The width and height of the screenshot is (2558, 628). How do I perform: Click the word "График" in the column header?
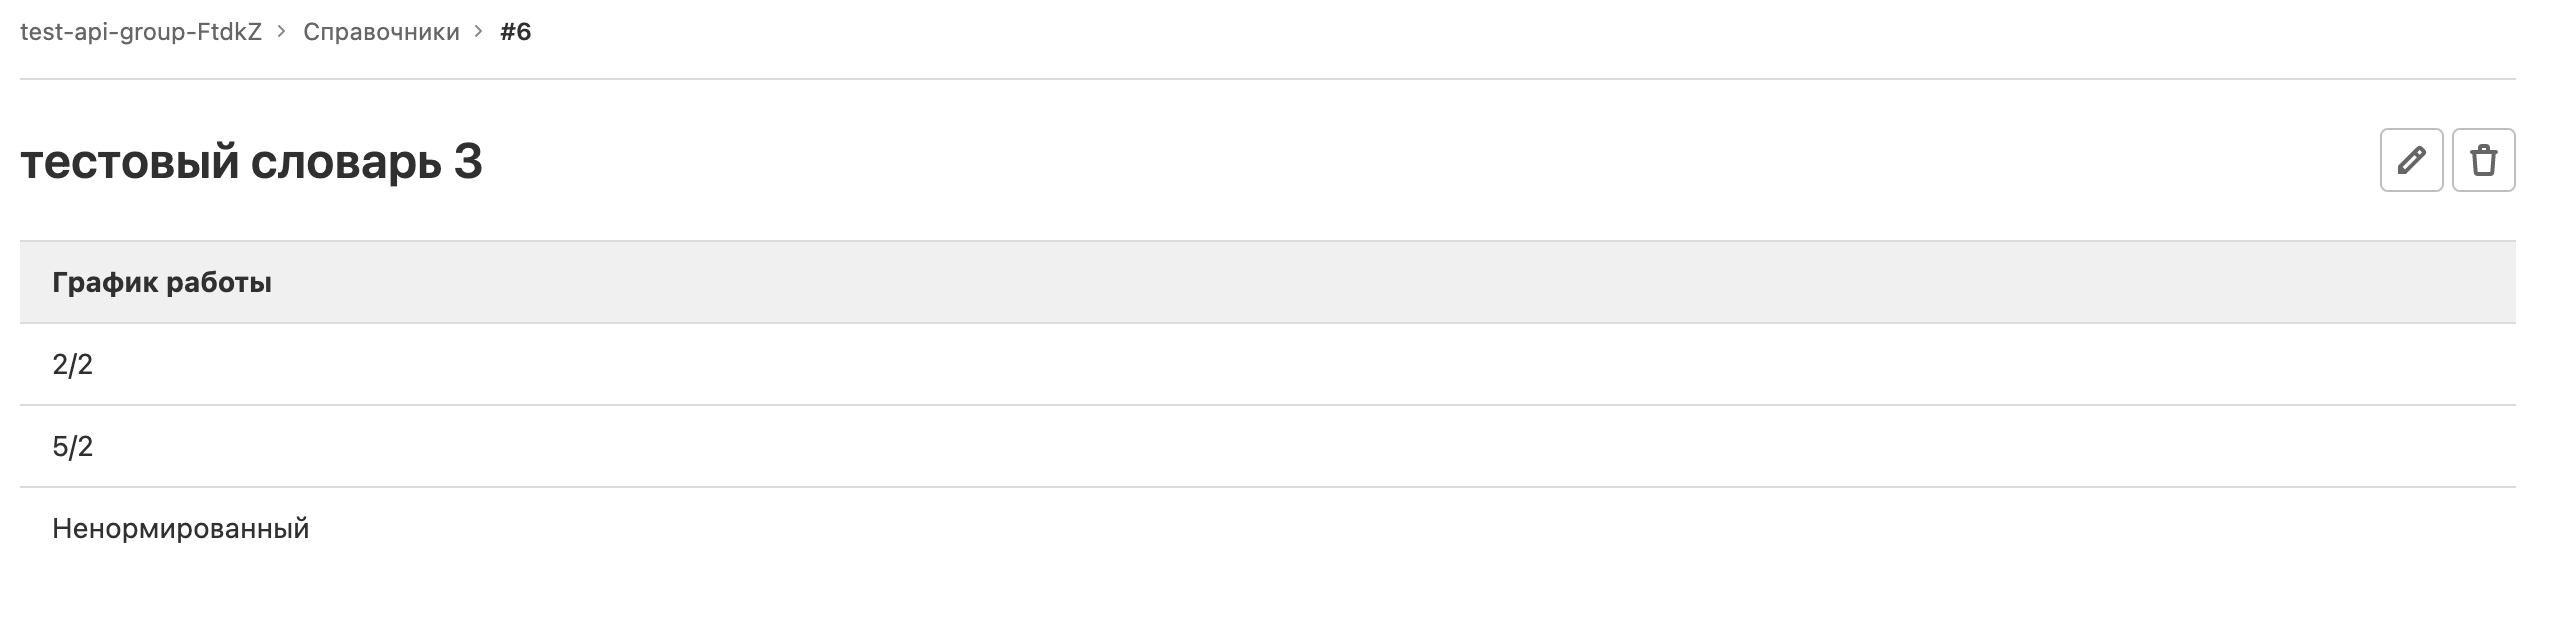pos(105,283)
